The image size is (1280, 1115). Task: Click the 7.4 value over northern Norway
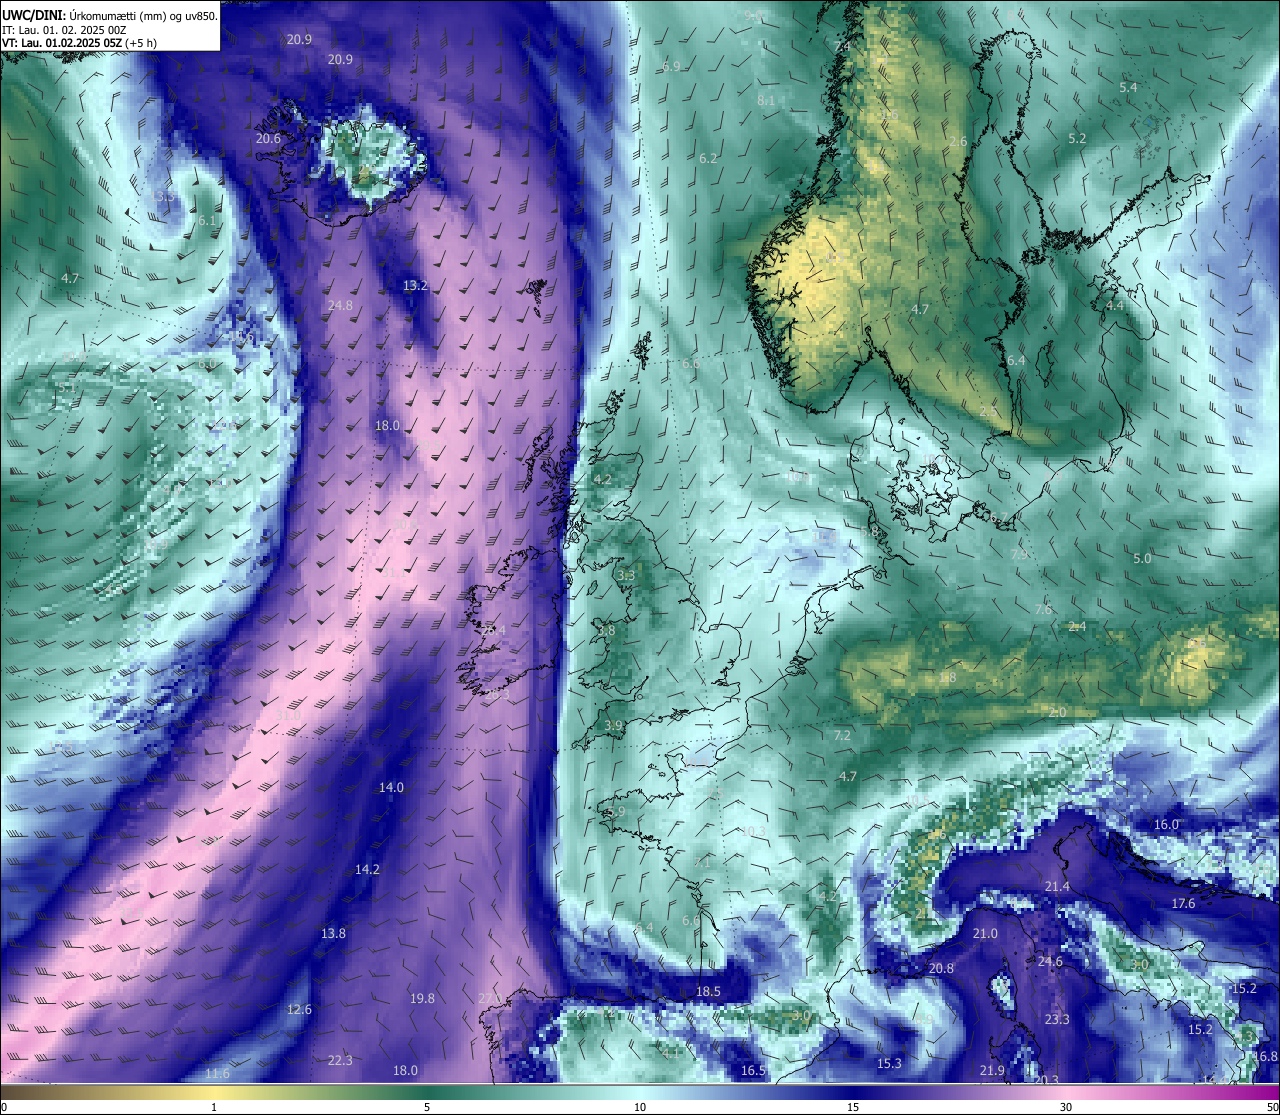842,47
